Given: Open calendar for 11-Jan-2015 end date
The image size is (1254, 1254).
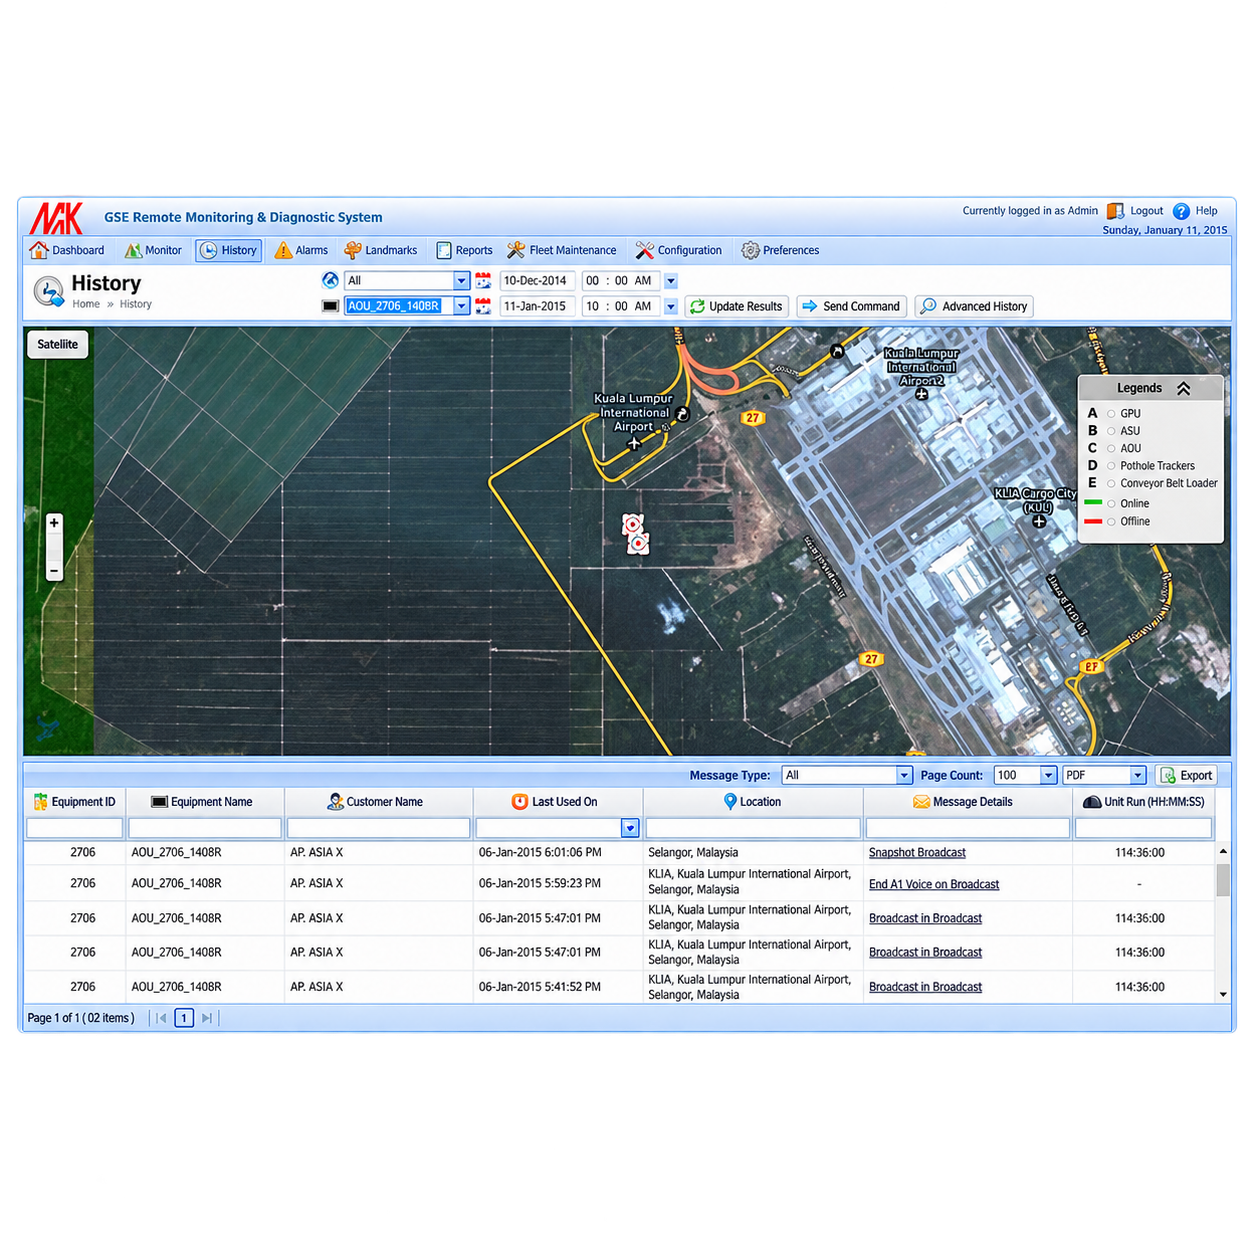Looking at the screenshot, I should pos(483,306).
